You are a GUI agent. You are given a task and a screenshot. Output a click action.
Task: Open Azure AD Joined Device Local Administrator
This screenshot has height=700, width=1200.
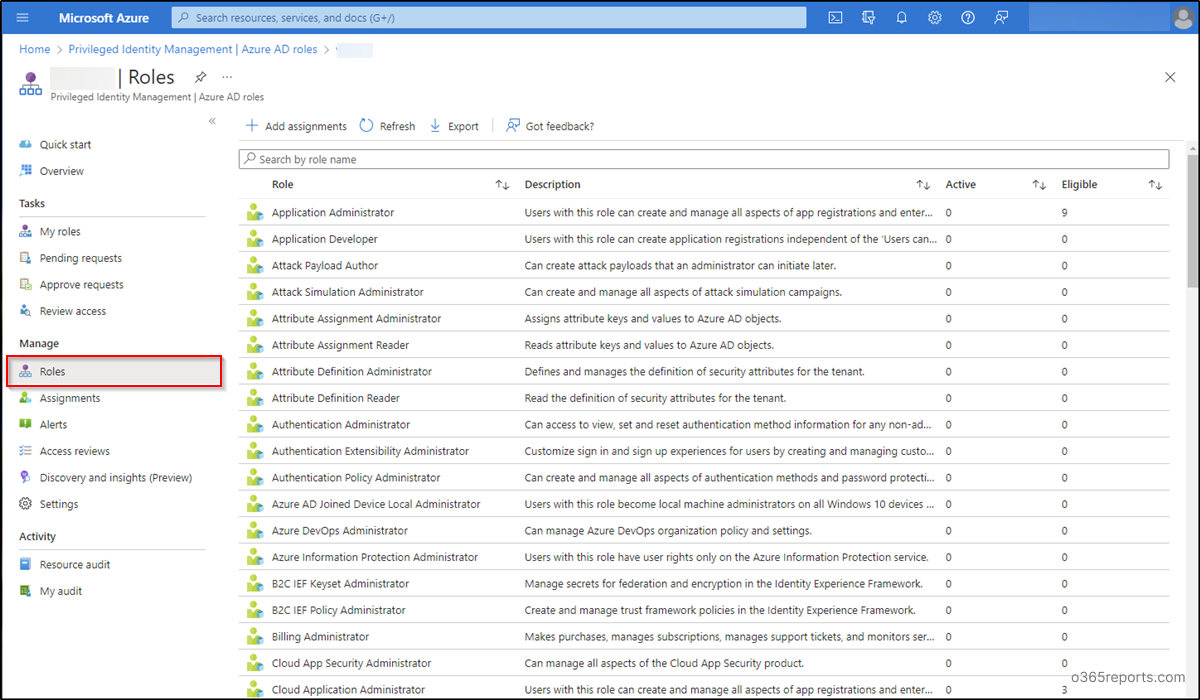point(376,504)
